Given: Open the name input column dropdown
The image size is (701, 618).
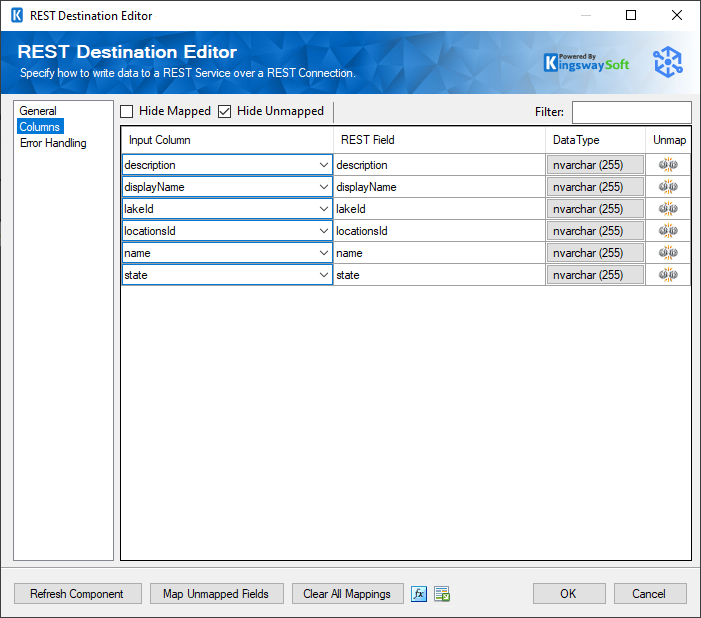Looking at the screenshot, I should coord(324,253).
